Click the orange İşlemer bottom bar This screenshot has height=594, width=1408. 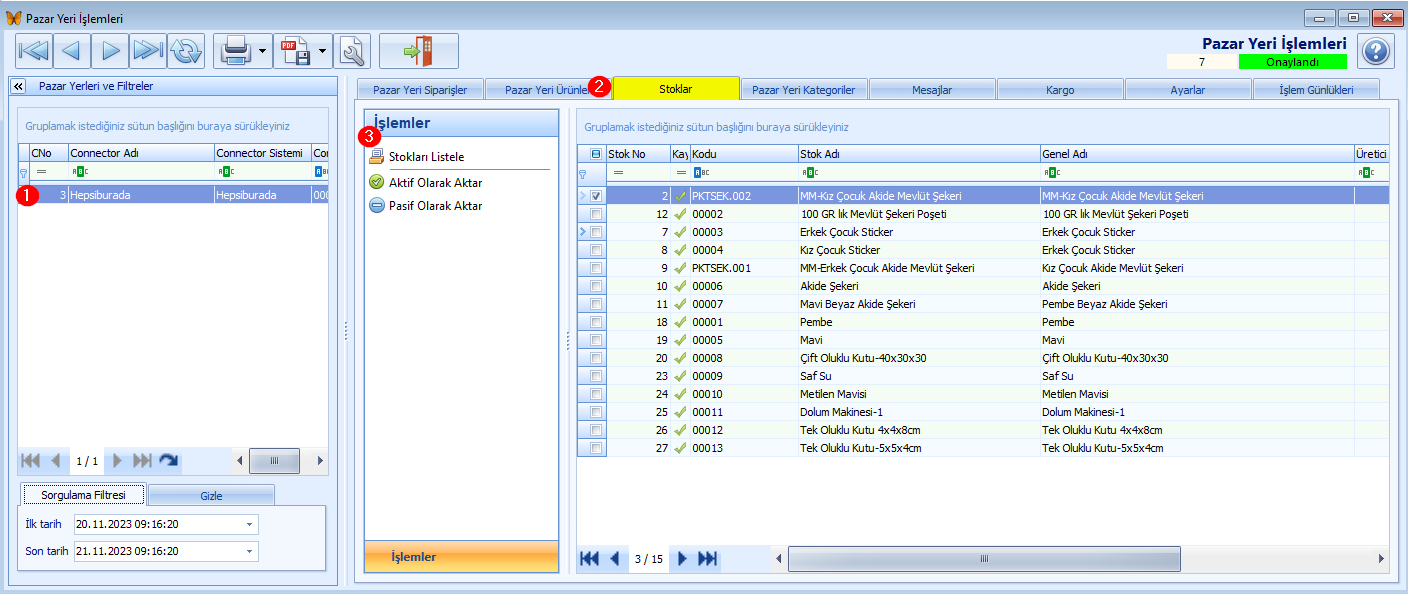(461, 557)
